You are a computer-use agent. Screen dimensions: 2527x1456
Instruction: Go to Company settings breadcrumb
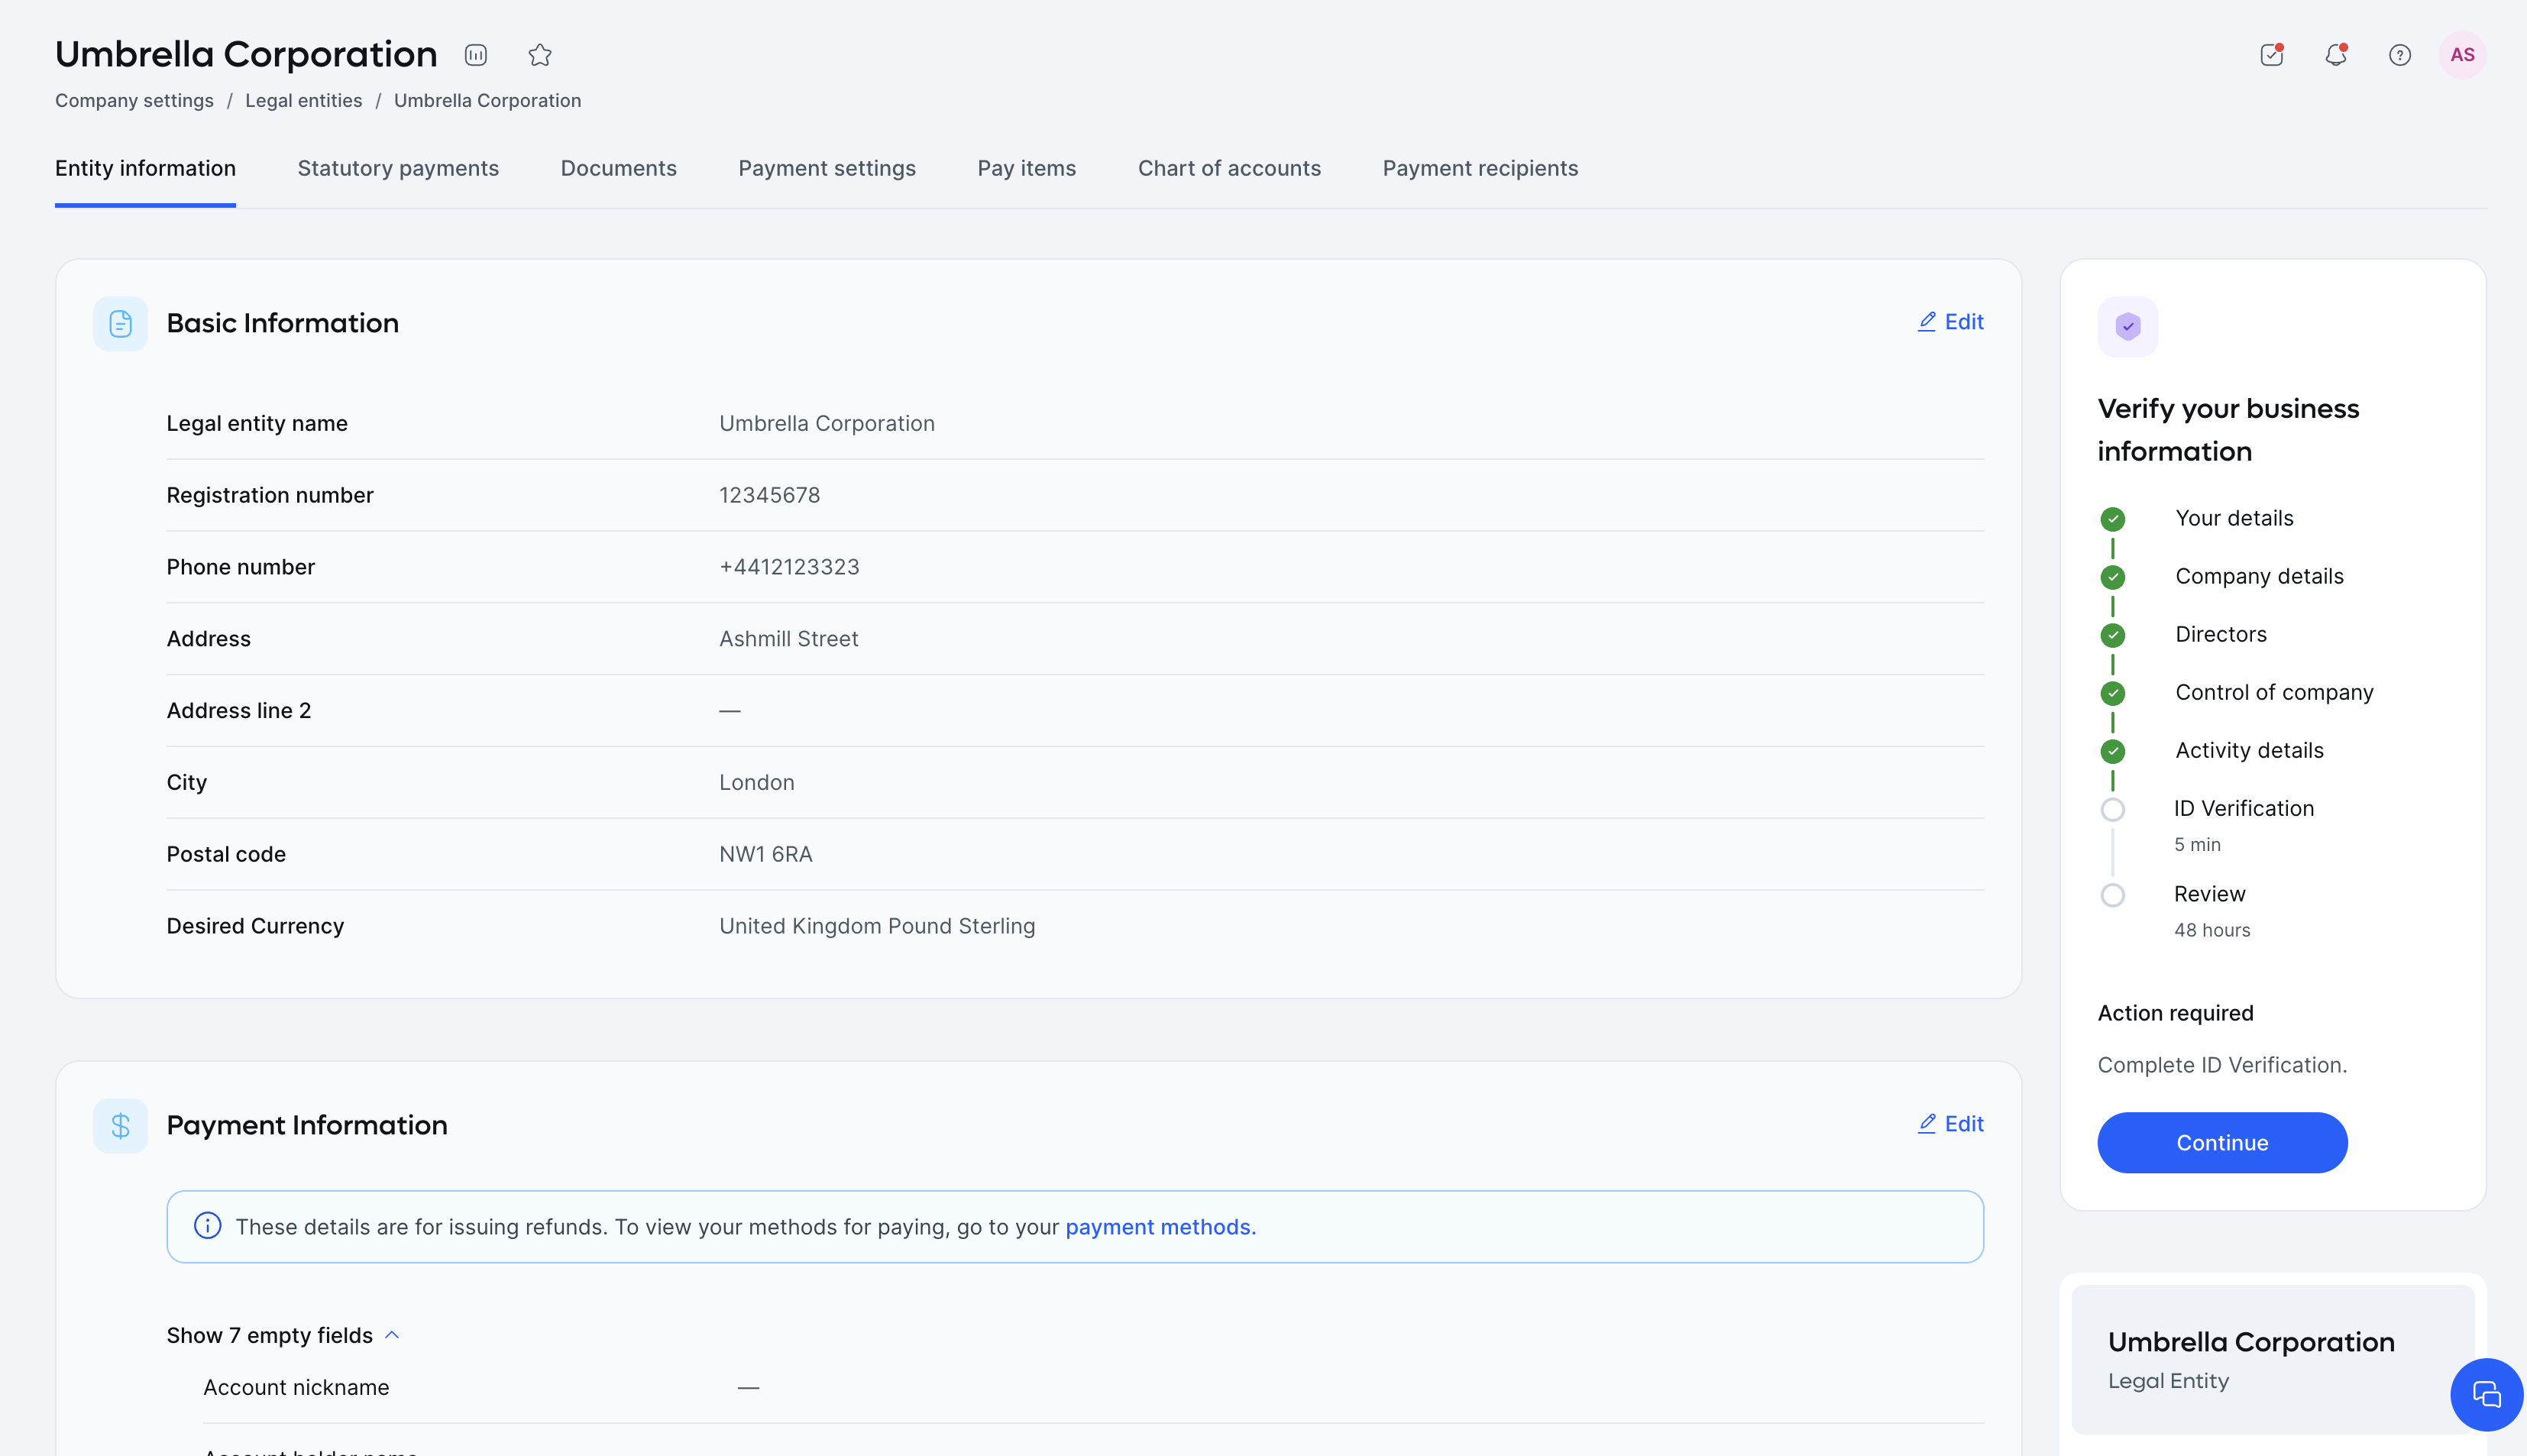pos(134,100)
